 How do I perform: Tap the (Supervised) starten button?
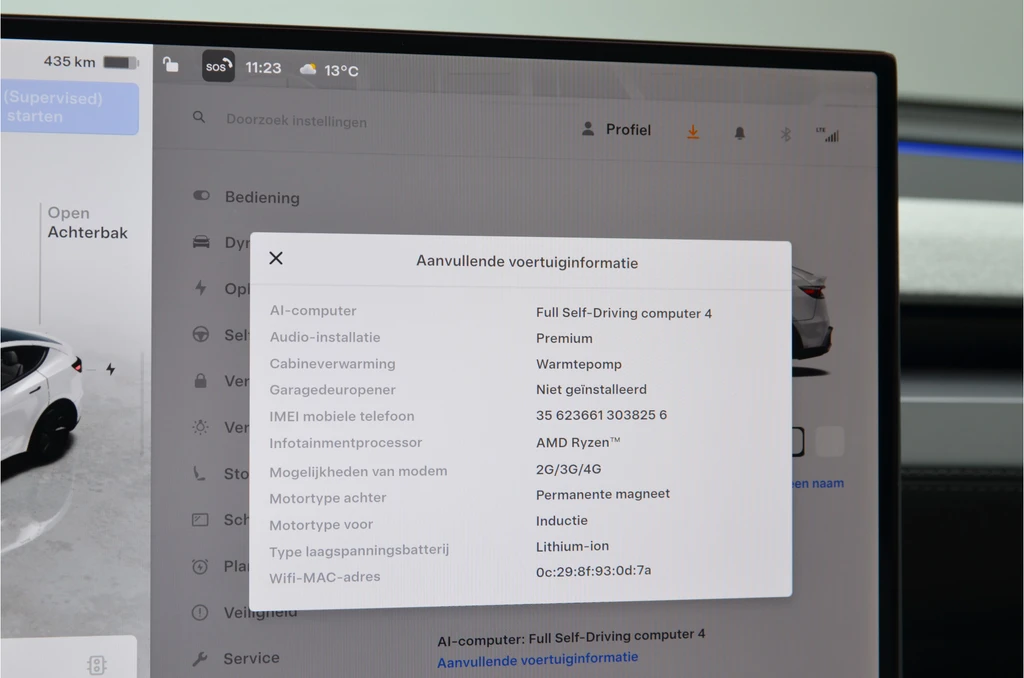(69, 108)
